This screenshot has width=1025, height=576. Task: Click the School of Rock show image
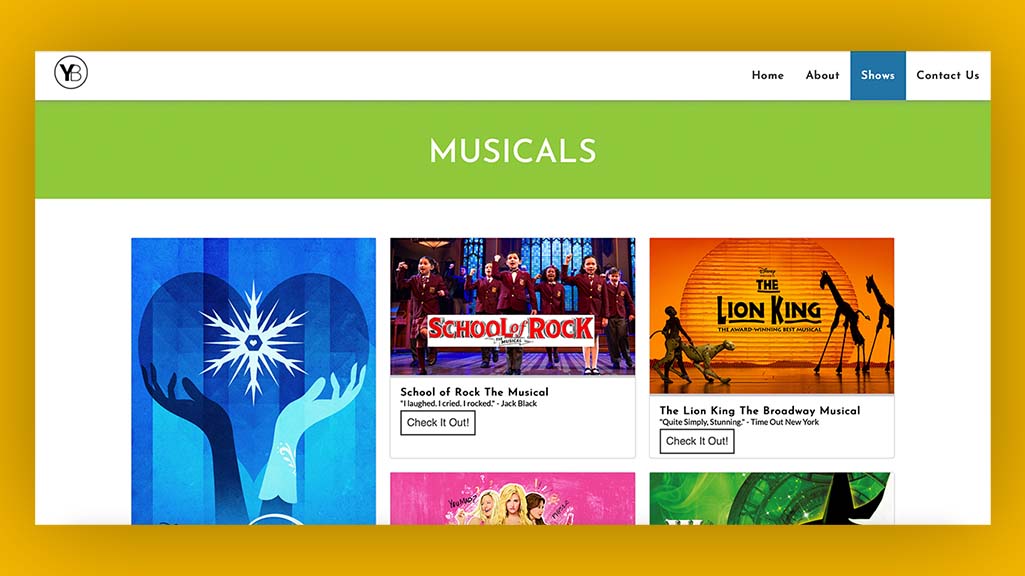(x=512, y=307)
